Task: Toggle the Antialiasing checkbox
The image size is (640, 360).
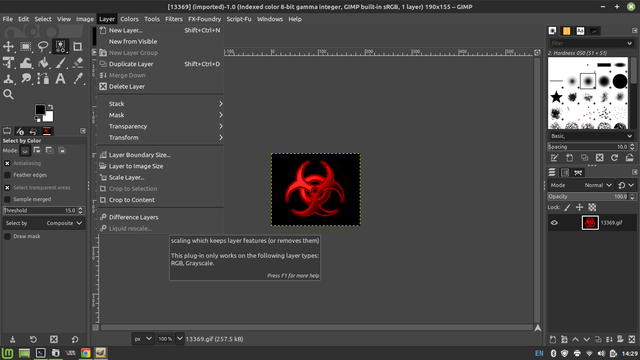Action: tap(7, 163)
